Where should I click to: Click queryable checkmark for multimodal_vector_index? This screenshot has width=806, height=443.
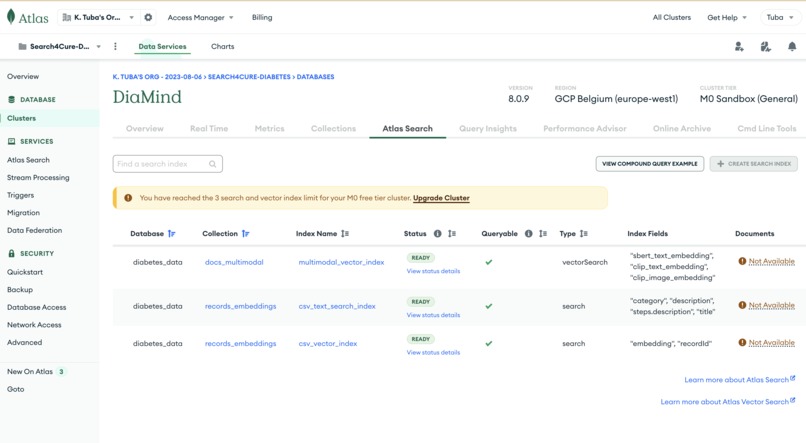[489, 262]
